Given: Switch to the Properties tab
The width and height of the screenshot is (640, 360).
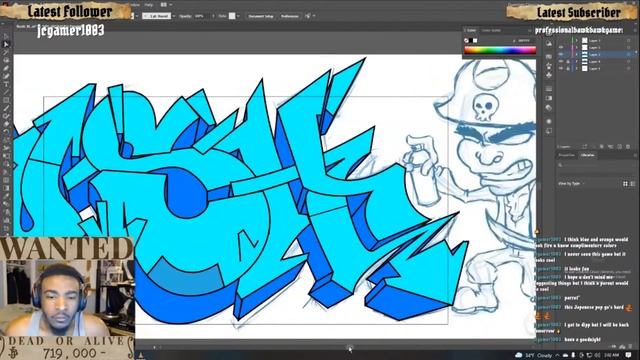Looking at the screenshot, I should pyautogui.click(x=567, y=155).
